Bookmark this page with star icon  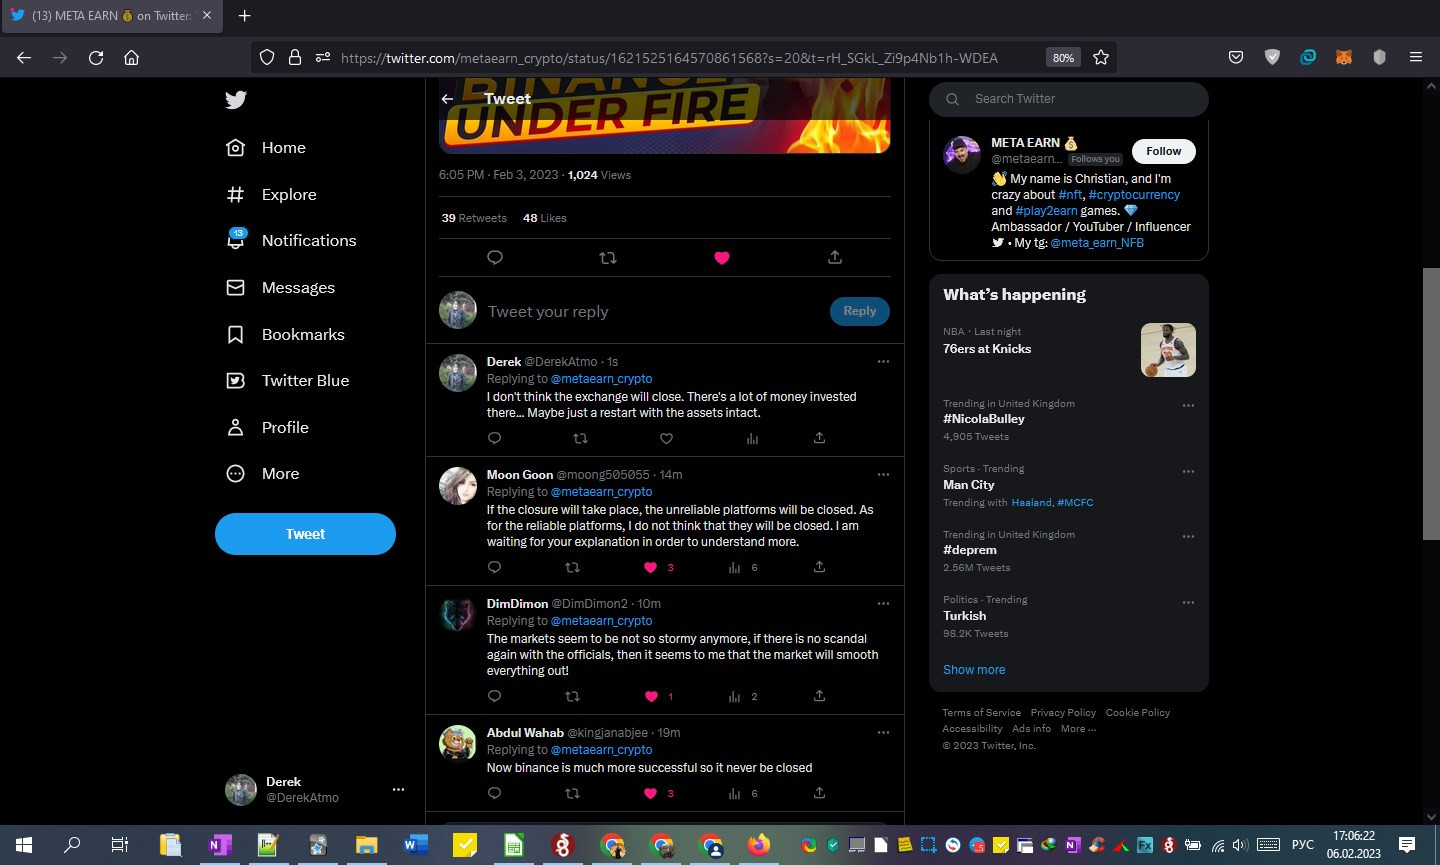pyautogui.click(x=1101, y=58)
